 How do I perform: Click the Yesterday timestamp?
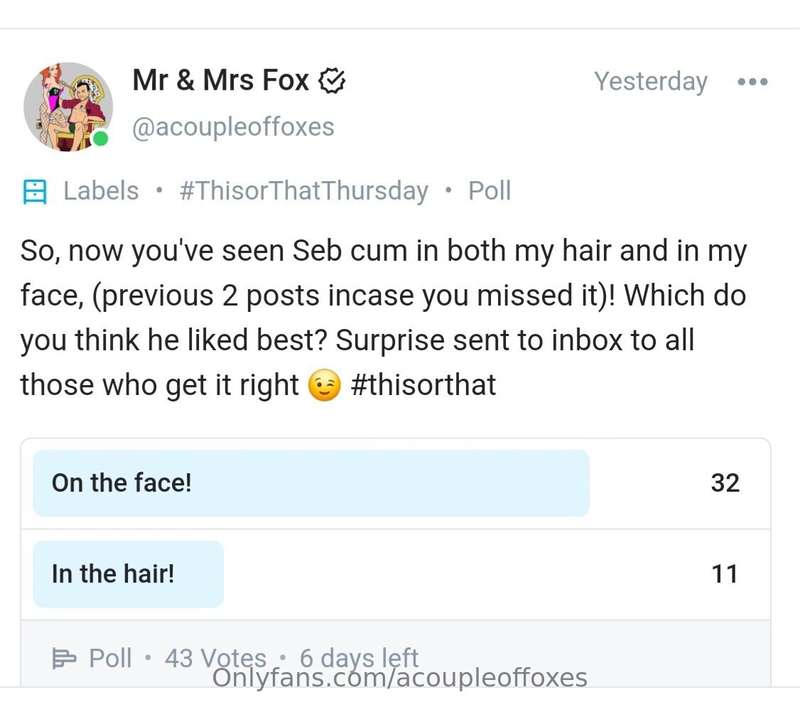coord(650,82)
